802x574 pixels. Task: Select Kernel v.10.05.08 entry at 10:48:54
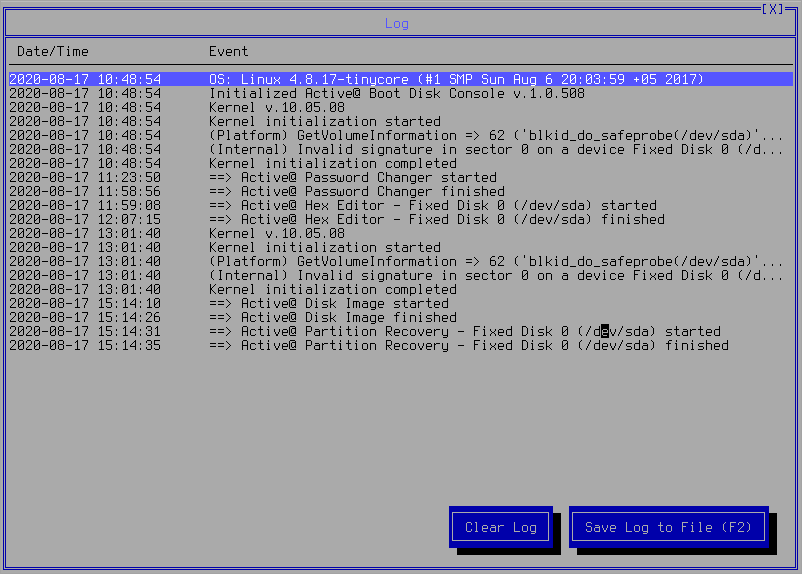coord(401,107)
